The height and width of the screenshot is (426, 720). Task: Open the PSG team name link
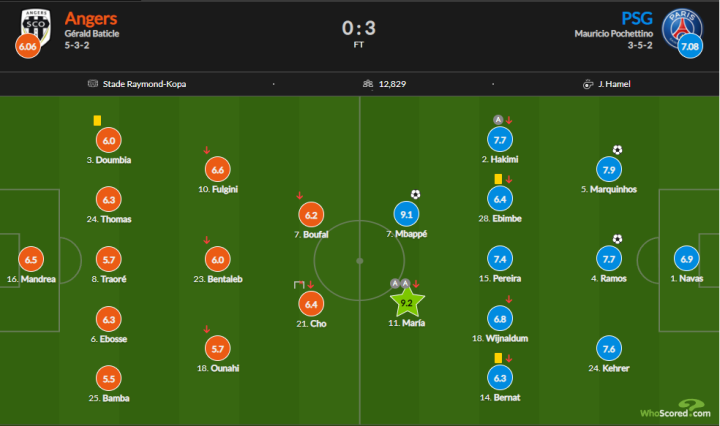coord(637,18)
